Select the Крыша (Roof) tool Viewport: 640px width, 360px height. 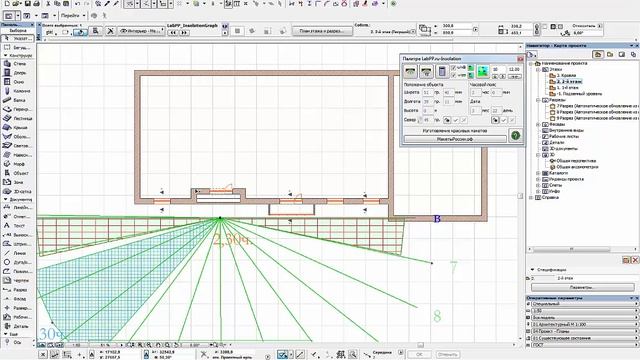(x=16, y=127)
